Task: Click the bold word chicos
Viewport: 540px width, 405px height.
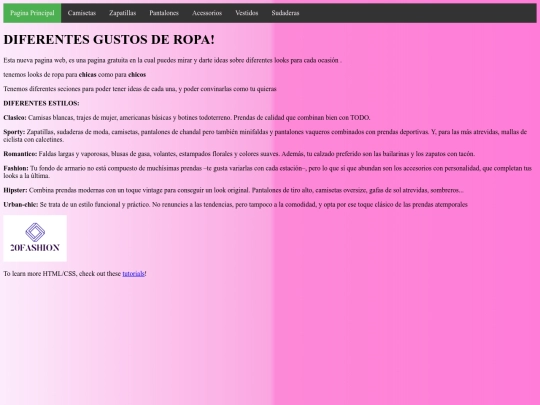Action: [x=137, y=75]
